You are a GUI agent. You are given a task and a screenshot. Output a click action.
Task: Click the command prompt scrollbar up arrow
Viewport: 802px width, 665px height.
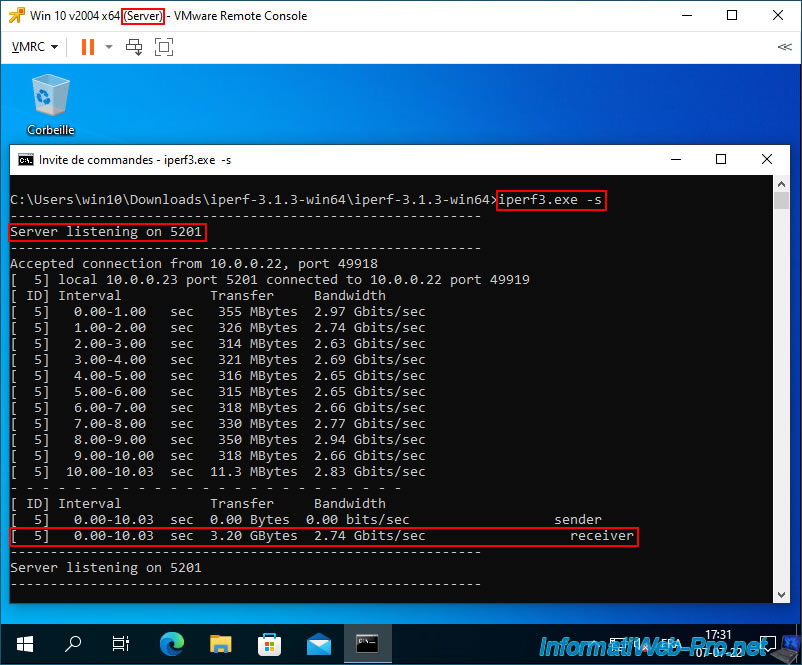[782, 185]
